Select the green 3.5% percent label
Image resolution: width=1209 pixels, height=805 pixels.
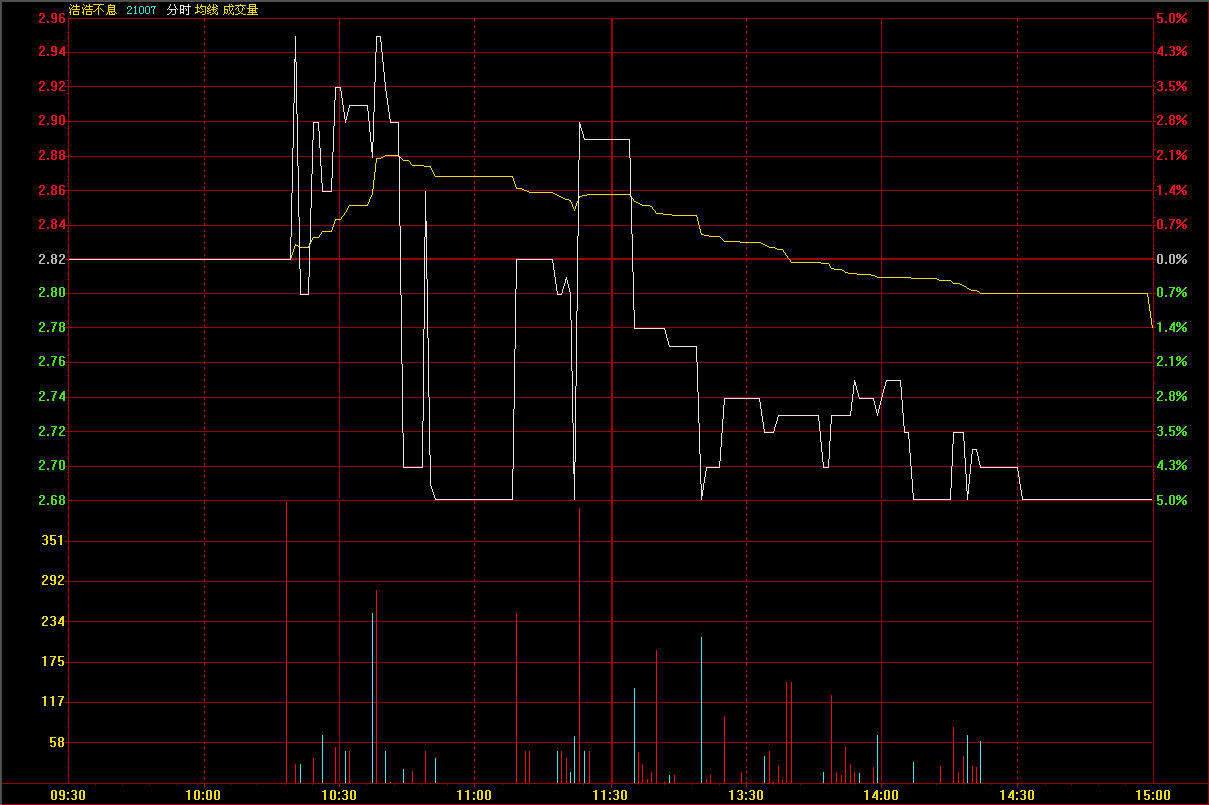pyautogui.click(x=1171, y=432)
